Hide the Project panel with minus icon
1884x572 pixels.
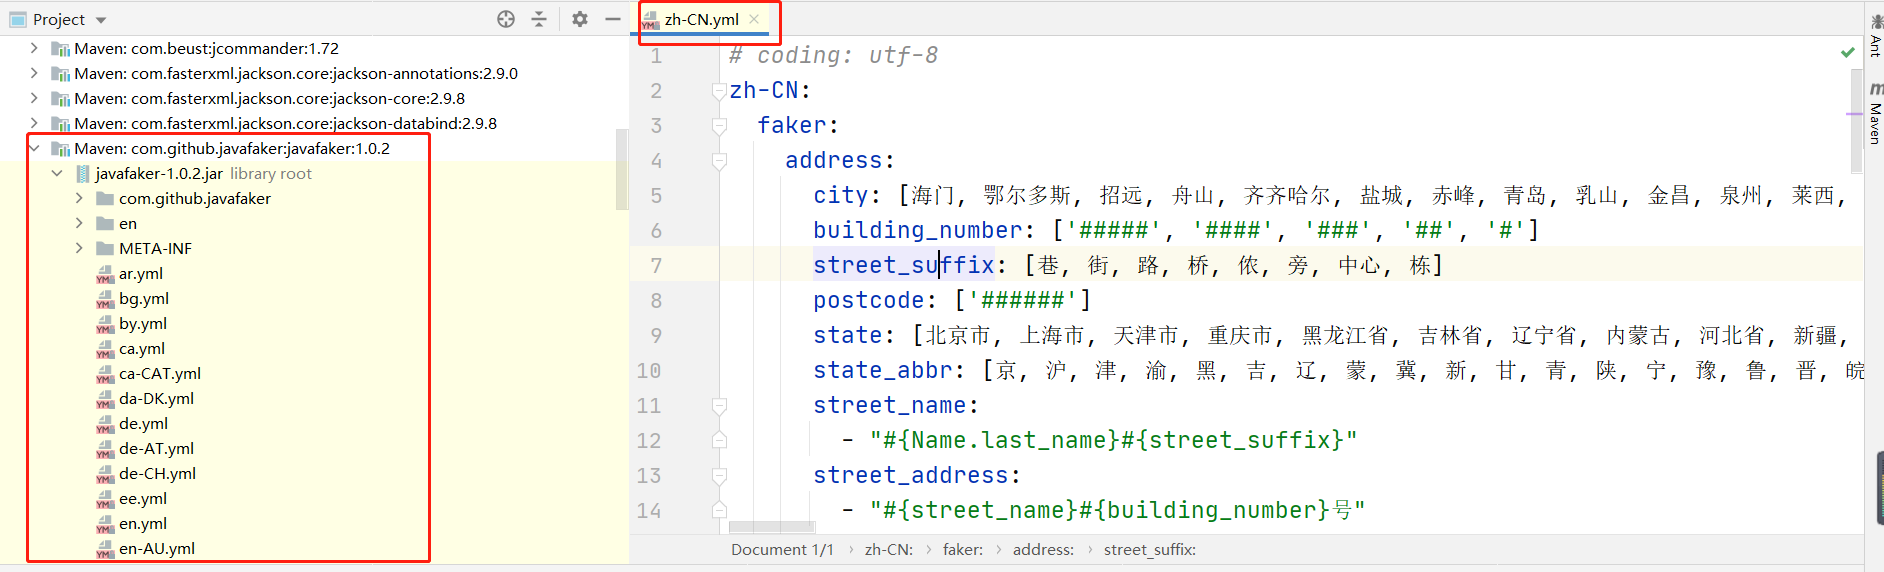(x=613, y=19)
